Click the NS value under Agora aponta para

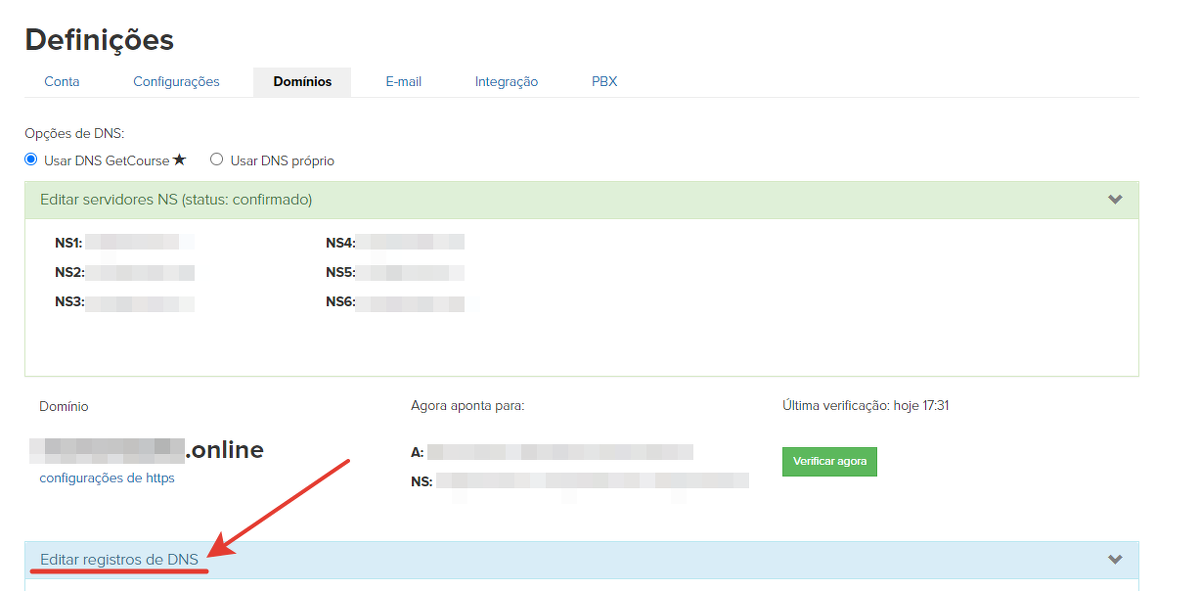click(x=592, y=481)
